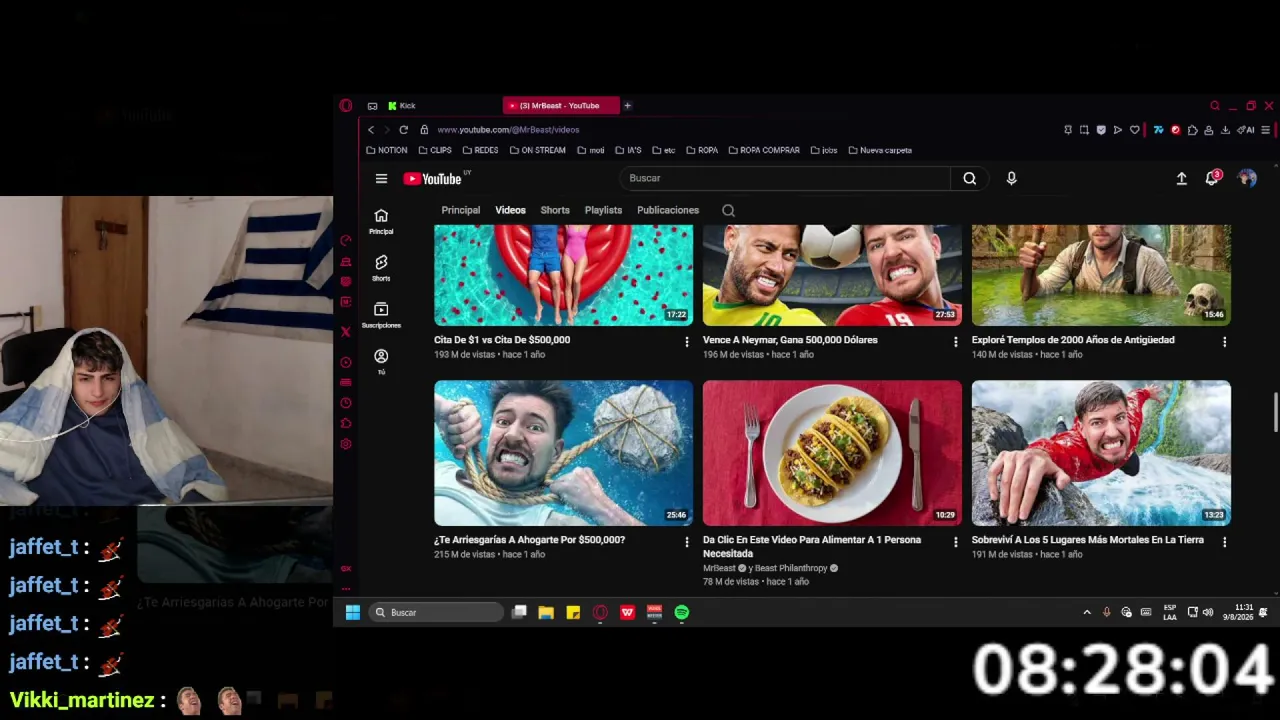Image resolution: width=1280 pixels, height=720 pixels.
Task: Open the Opera GX main menu logo
Action: 346,106
